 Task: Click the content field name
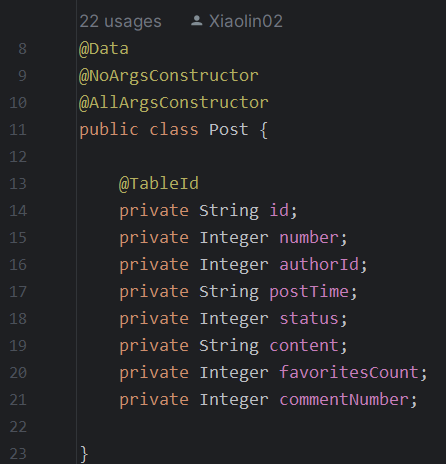pos(304,346)
